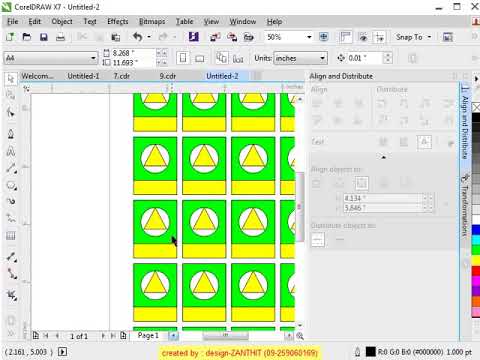This screenshot has height=360, width=480.
Task: Click the Full-screen preview icon
Action: pos(324,37)
